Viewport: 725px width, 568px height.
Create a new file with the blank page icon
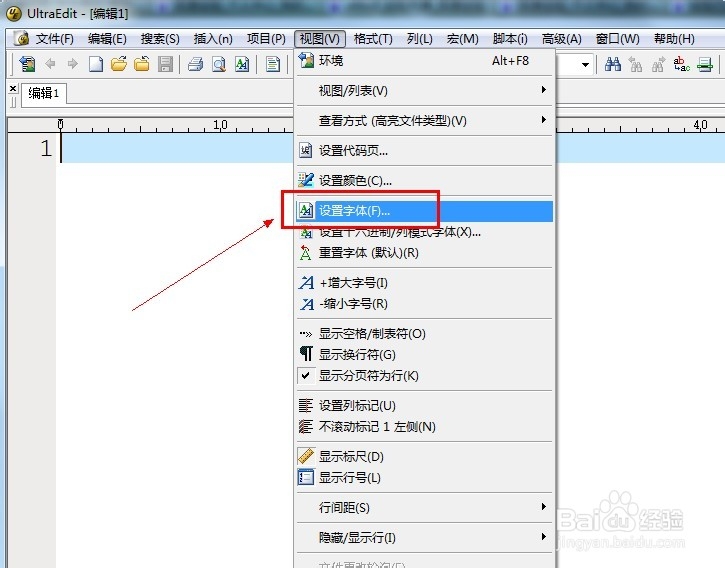[96, 64]
